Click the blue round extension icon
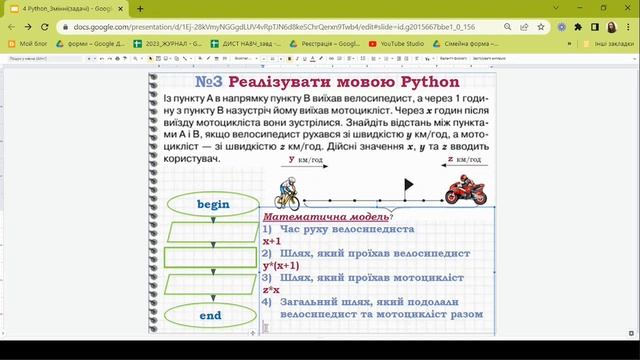The height and width of the screenshot is (360, 640). coord(562,27)
